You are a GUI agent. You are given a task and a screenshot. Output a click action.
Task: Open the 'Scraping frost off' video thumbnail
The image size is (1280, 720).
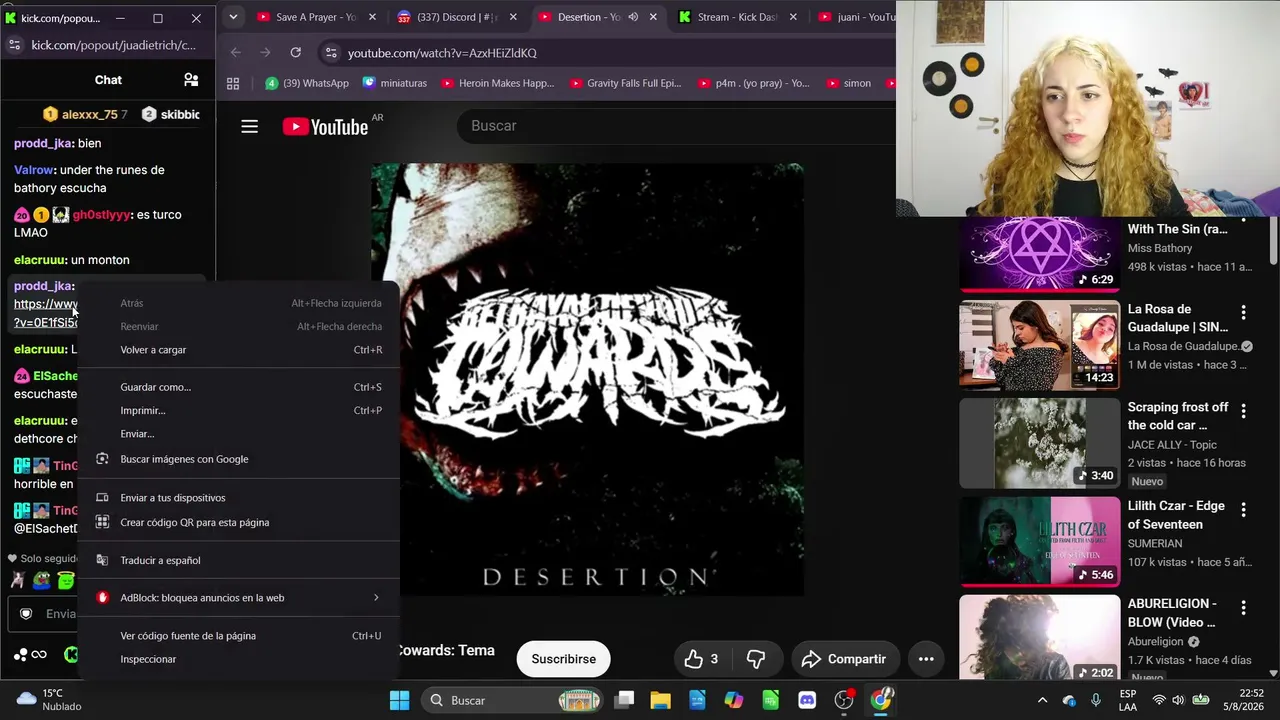pyautogui.click(x=1040, y=443)
